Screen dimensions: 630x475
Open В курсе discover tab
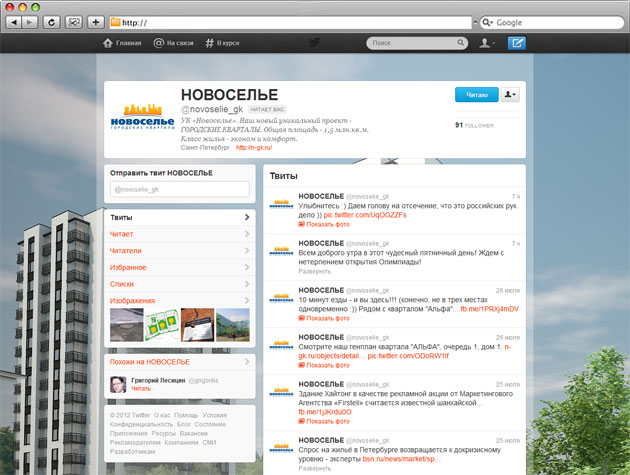(x=222, y=43)
